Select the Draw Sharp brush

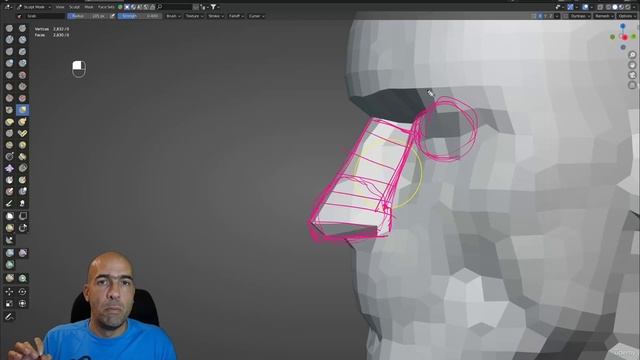click(22, 28)
